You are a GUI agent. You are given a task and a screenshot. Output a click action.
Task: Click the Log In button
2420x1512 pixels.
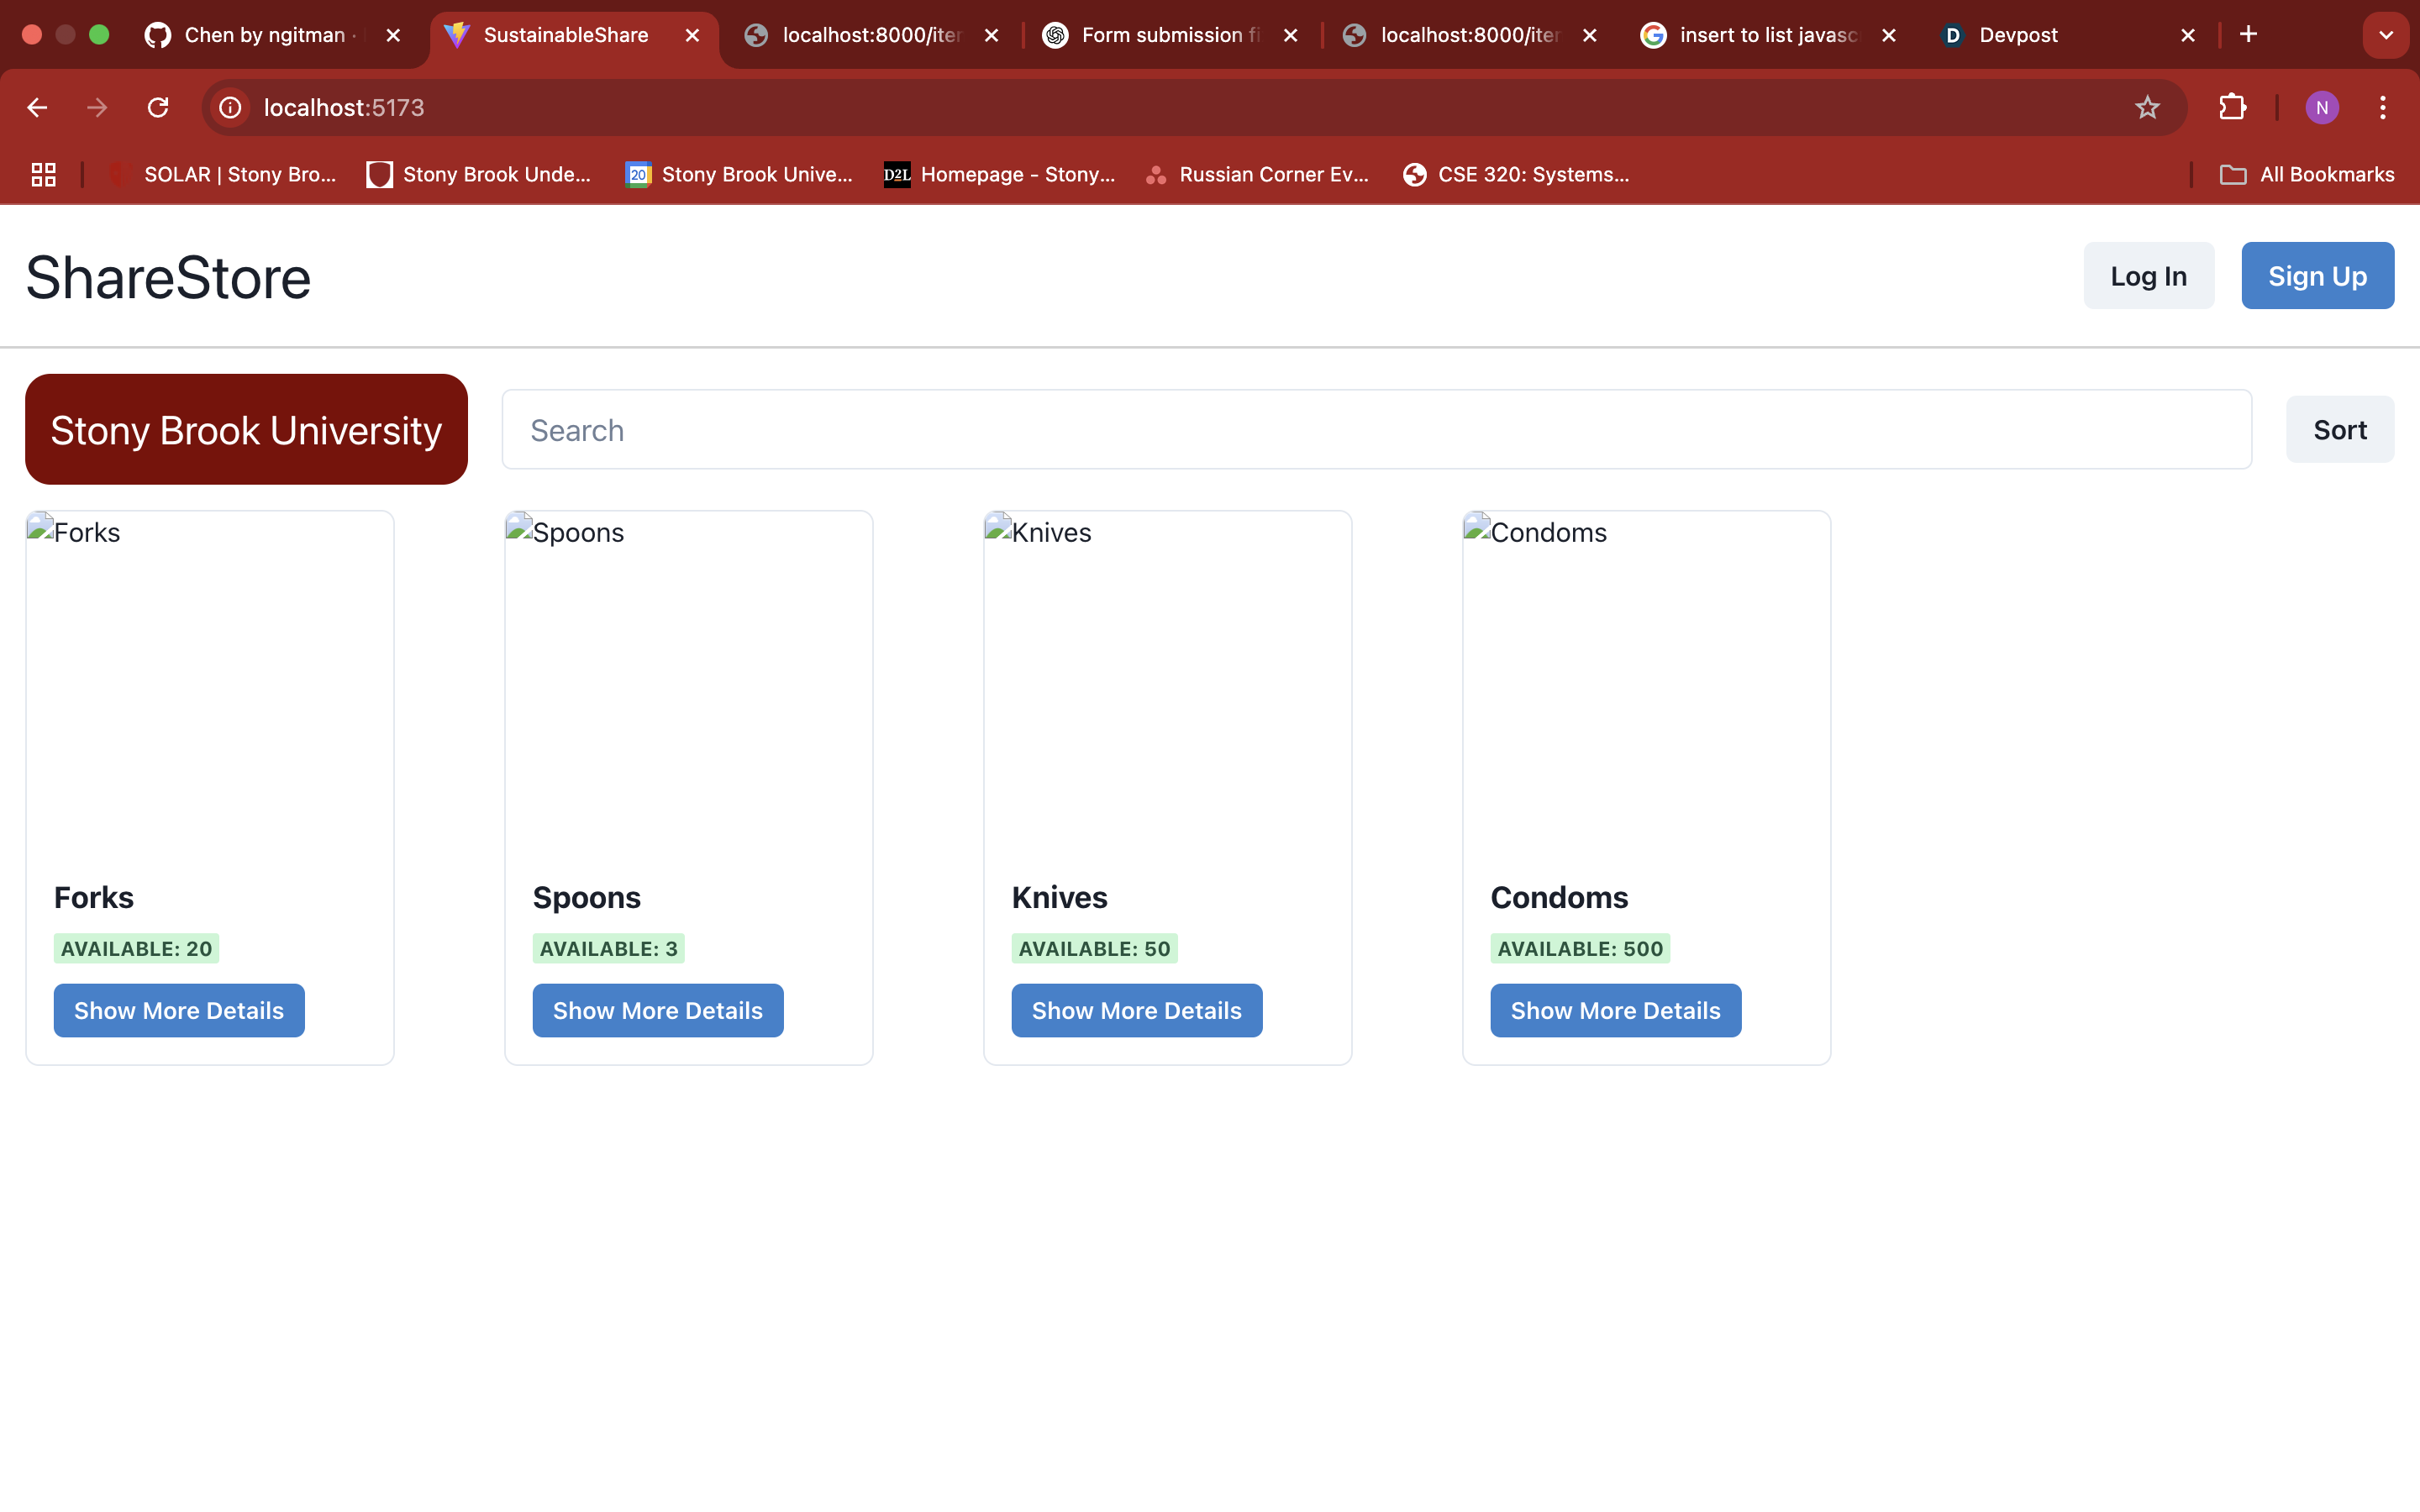coord(2148,276)
